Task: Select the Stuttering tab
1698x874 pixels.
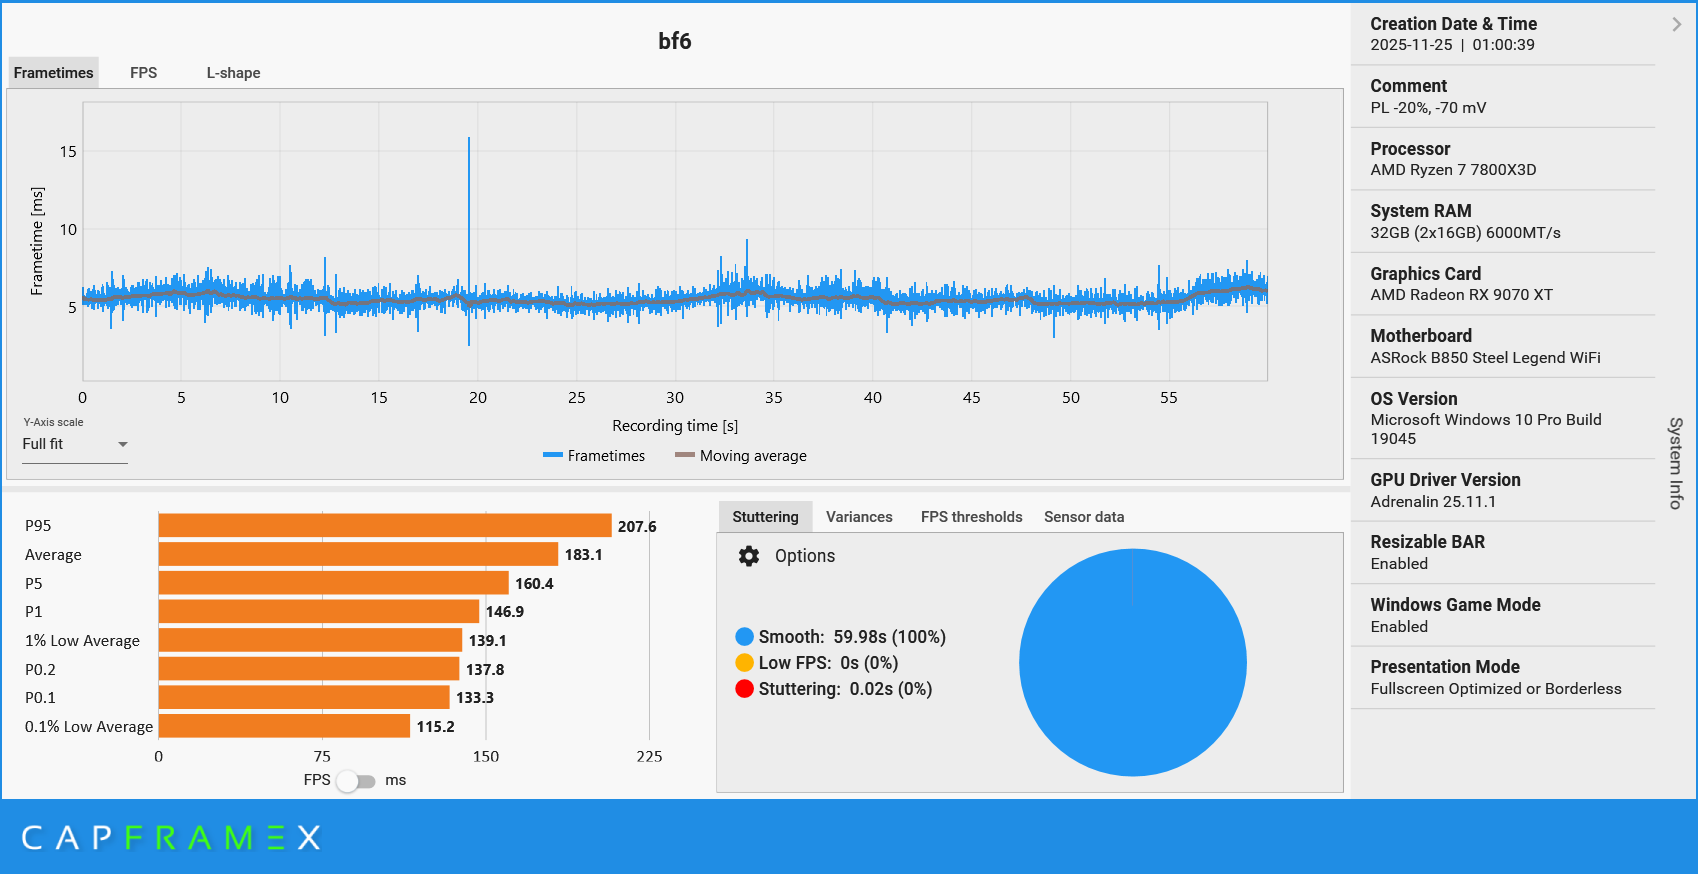Action: [x=765, y=517]
